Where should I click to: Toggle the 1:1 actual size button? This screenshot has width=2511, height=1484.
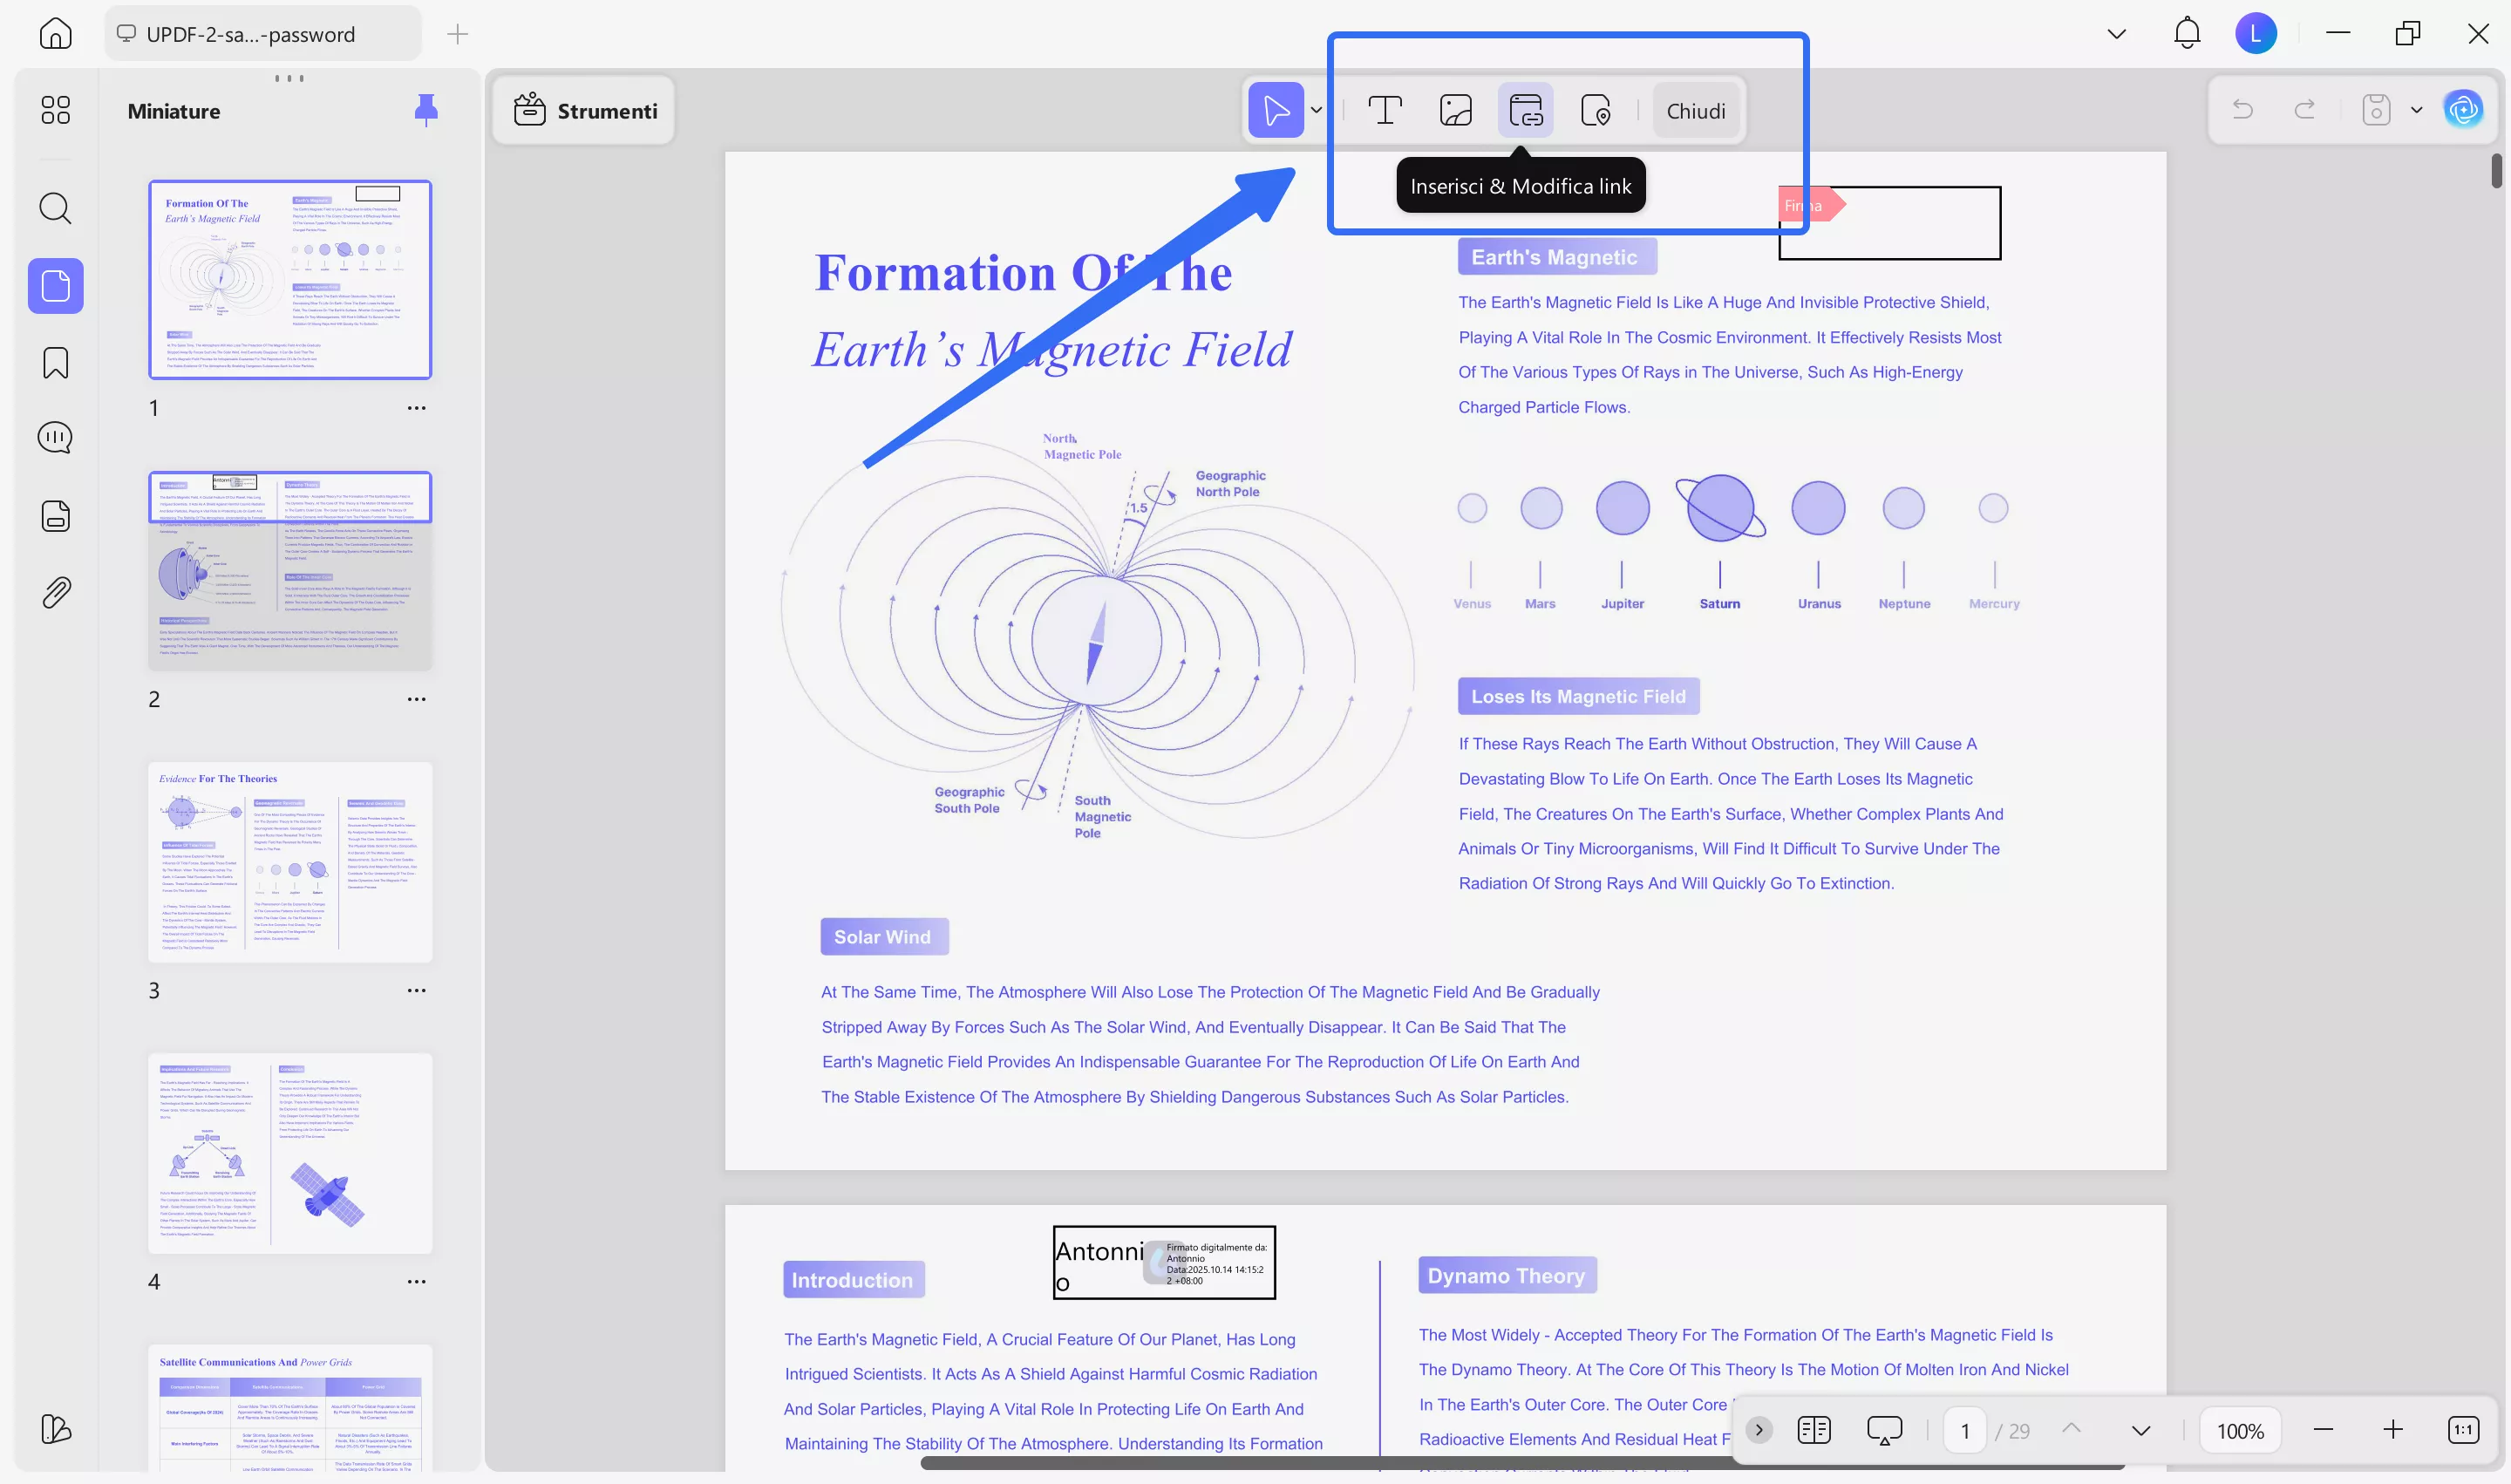point(2463,1430)
